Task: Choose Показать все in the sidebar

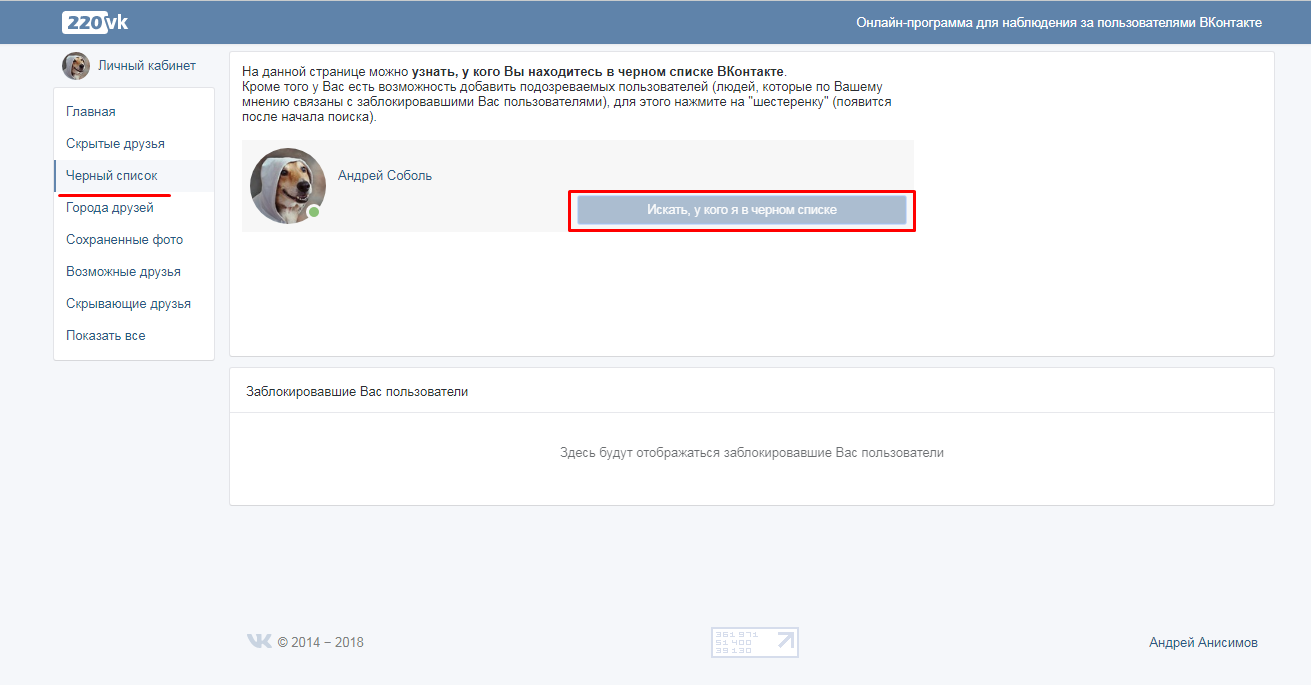Action: click(106, 335)
